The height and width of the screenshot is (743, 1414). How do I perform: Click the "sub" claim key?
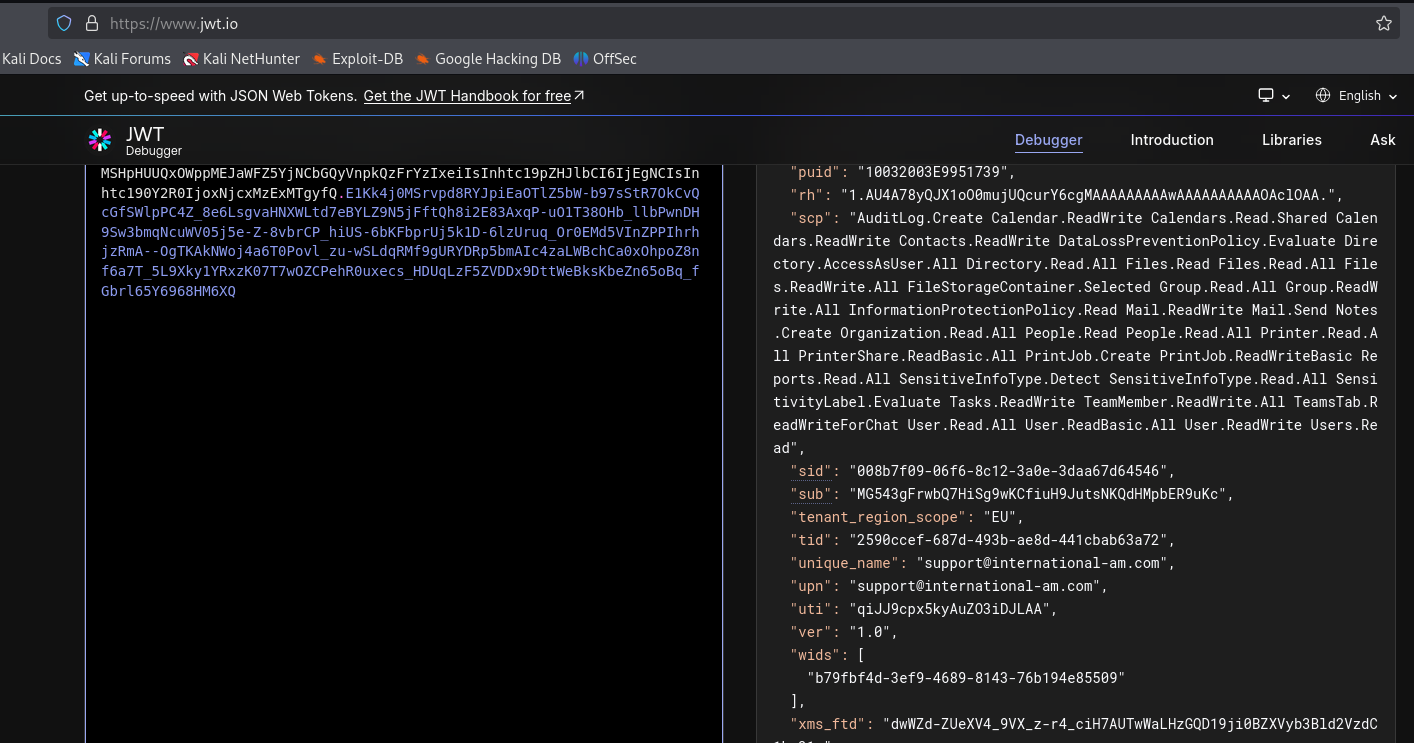(x=811, y=494)
